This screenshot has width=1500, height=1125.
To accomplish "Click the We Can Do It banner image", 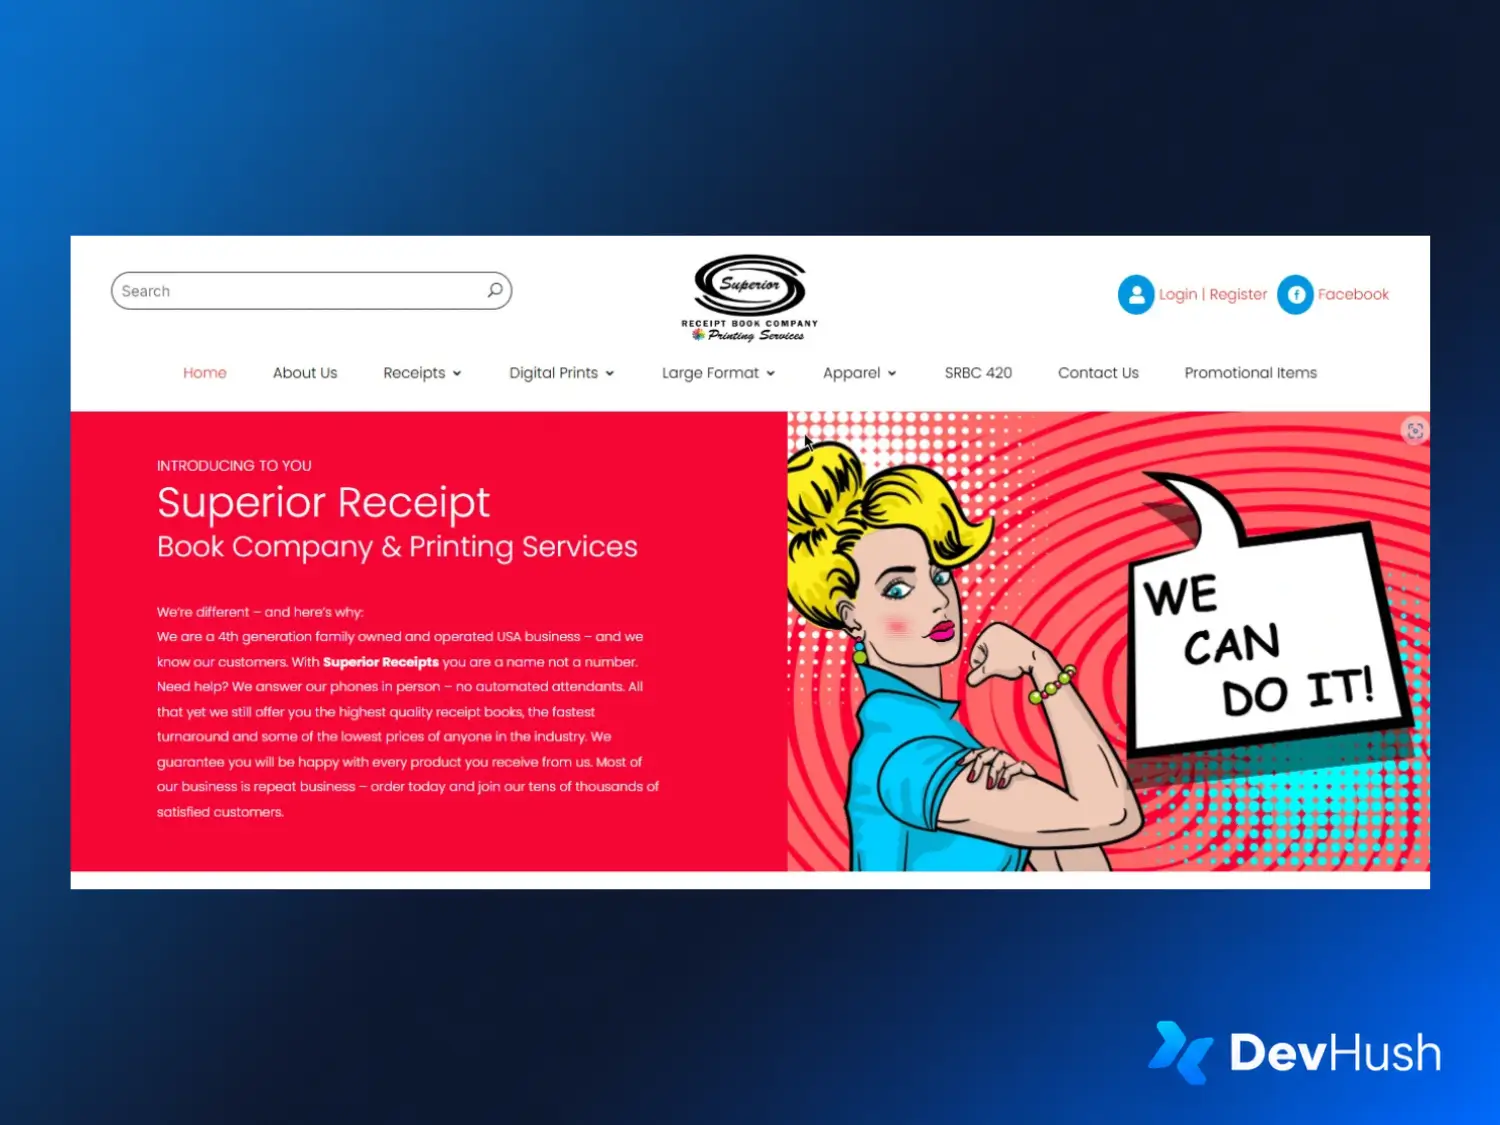I will pos(1108,641).
